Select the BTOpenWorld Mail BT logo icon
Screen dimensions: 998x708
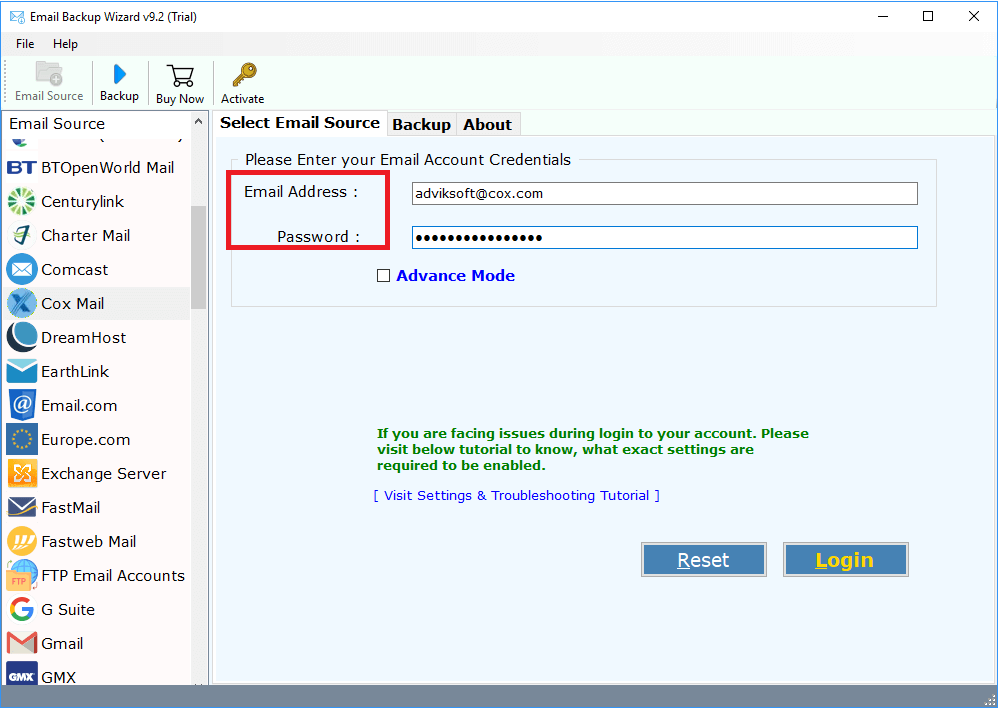pyautogui.click(x=22, y=167)
